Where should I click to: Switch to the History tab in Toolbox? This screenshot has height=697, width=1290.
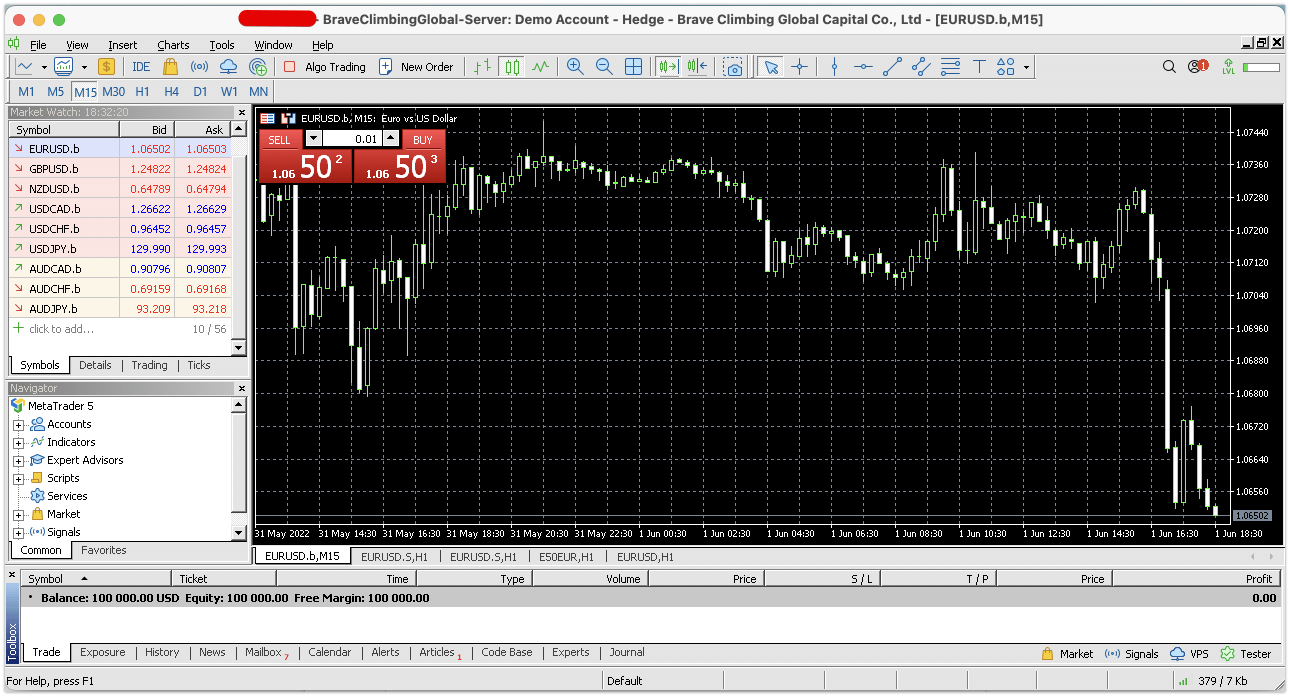coord(162,652)
